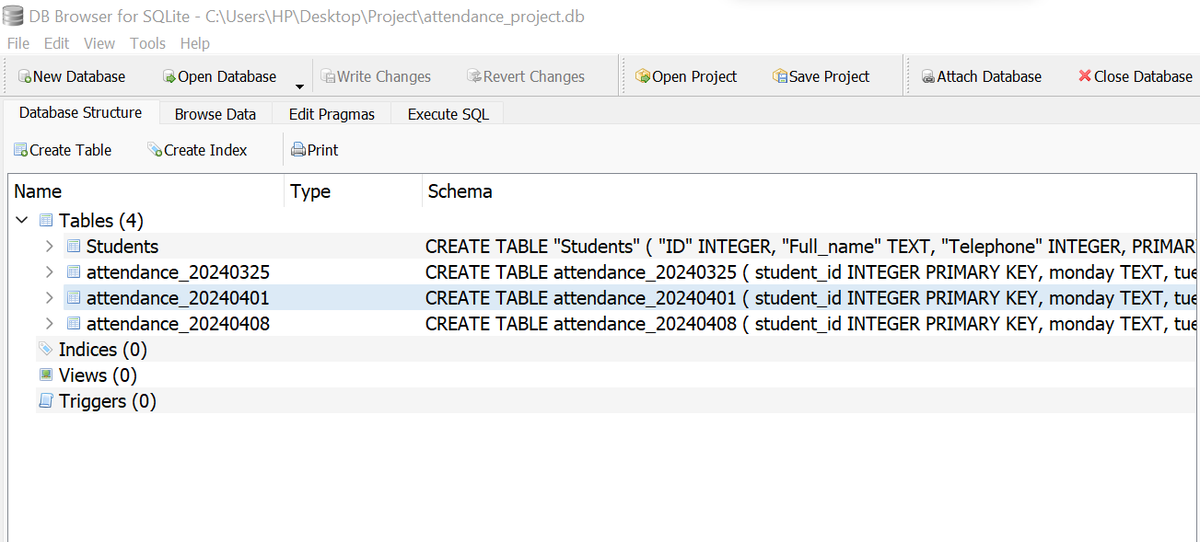Click the table icon beside attendance_20240408

(x=73, y=324)
